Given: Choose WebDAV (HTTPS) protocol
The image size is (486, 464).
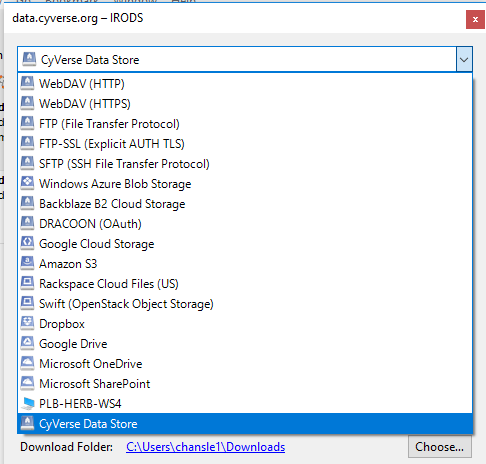Looking at the screenshot, I should (245, 103).
